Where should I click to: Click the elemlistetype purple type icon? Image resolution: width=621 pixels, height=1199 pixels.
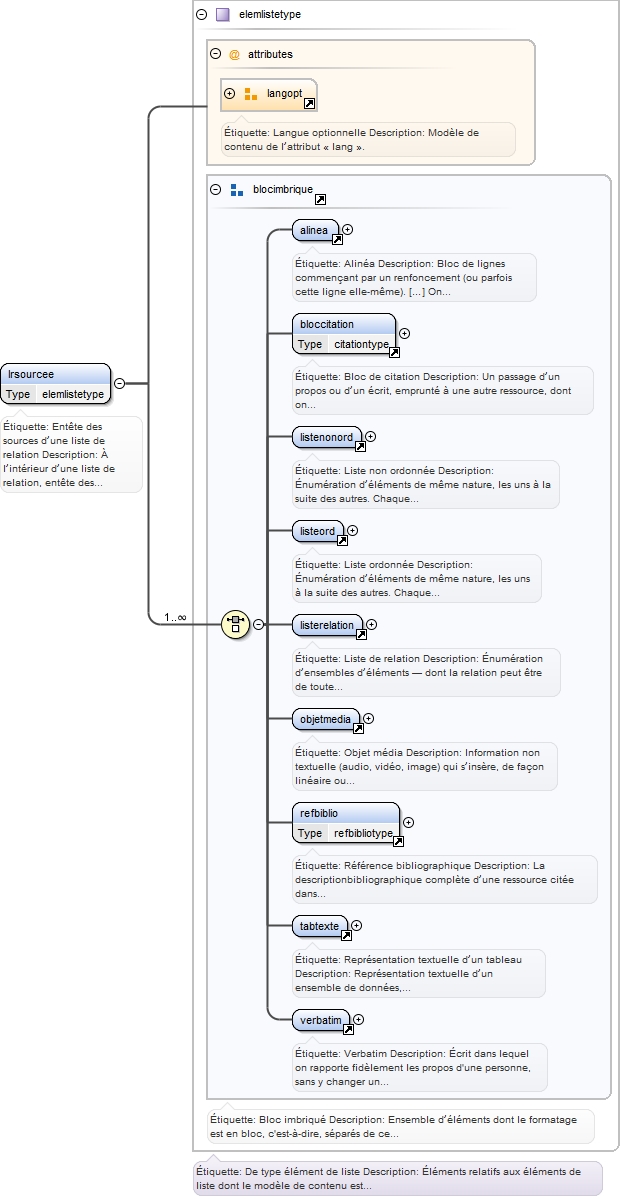(223, 14)
